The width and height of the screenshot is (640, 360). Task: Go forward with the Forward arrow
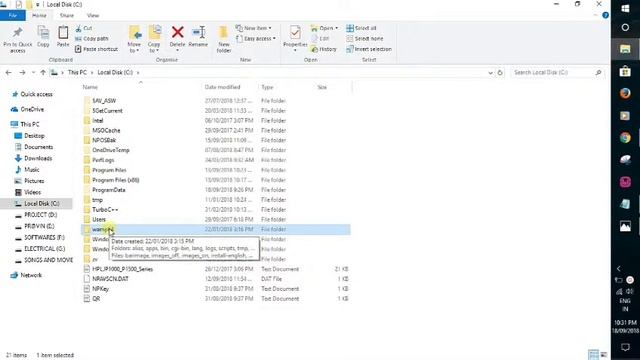click(x=22, y=73)
